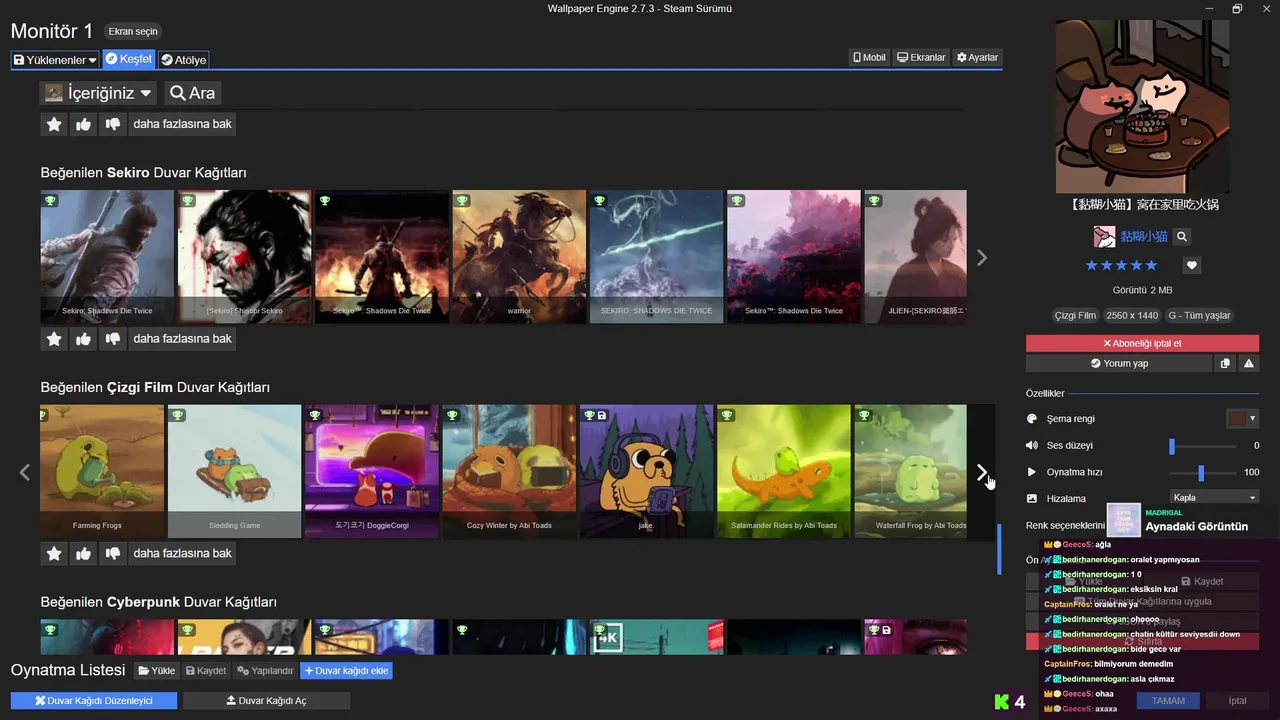
Task: Click Yapılandır in the playlist bar
Action: click(x=266, y=671)
